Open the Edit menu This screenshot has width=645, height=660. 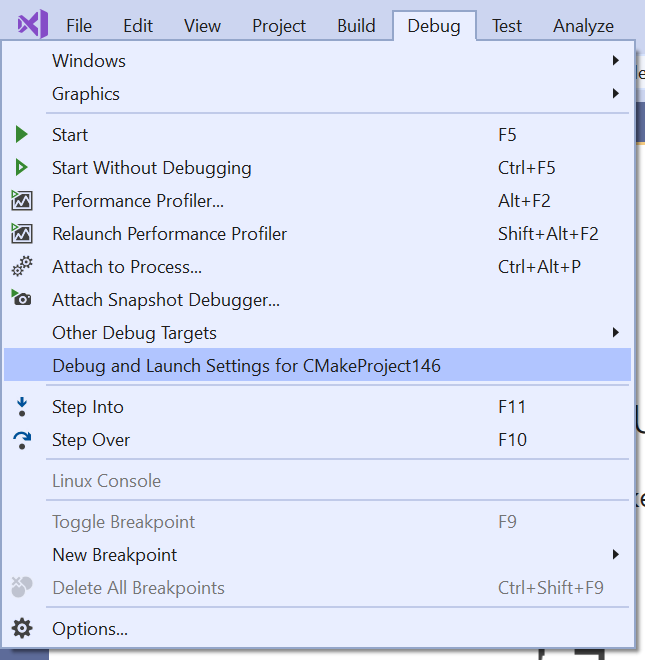[x=138, y=26]
